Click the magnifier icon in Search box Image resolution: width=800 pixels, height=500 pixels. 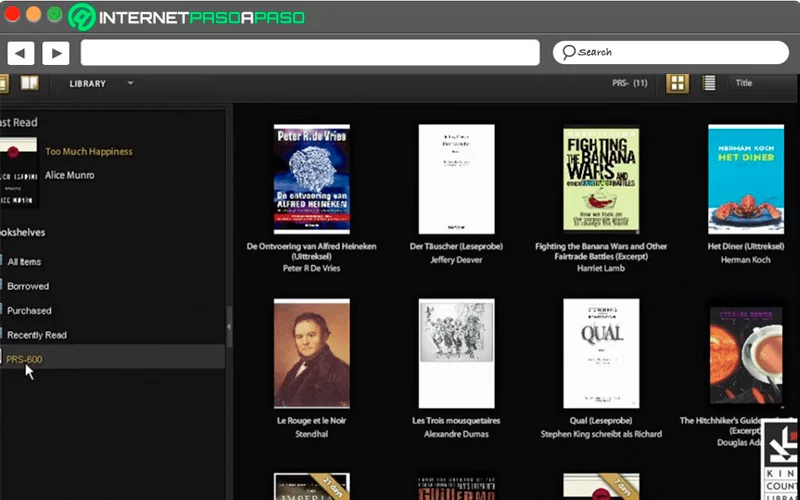coord(569,52)
